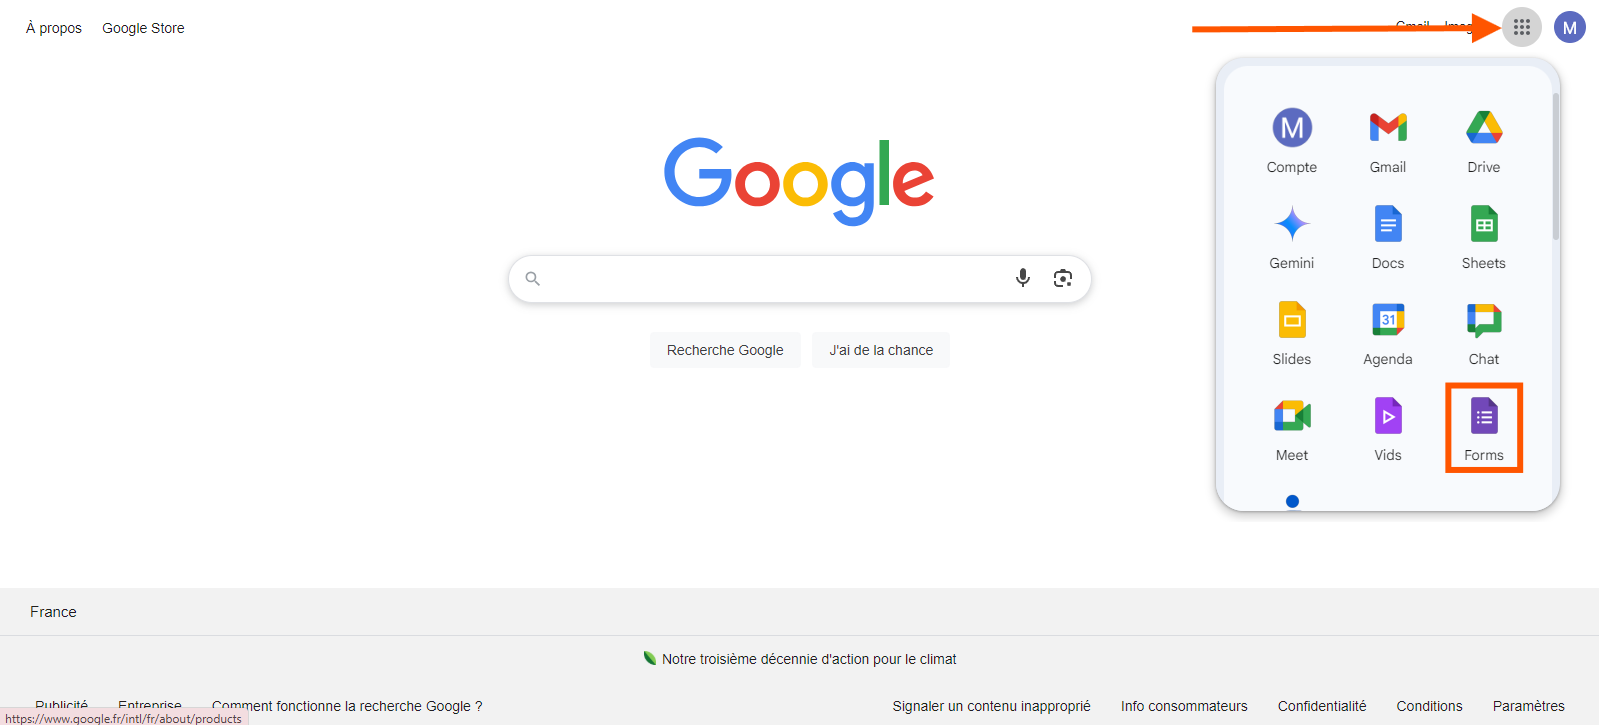Open the Forms app

[1484, 428]
